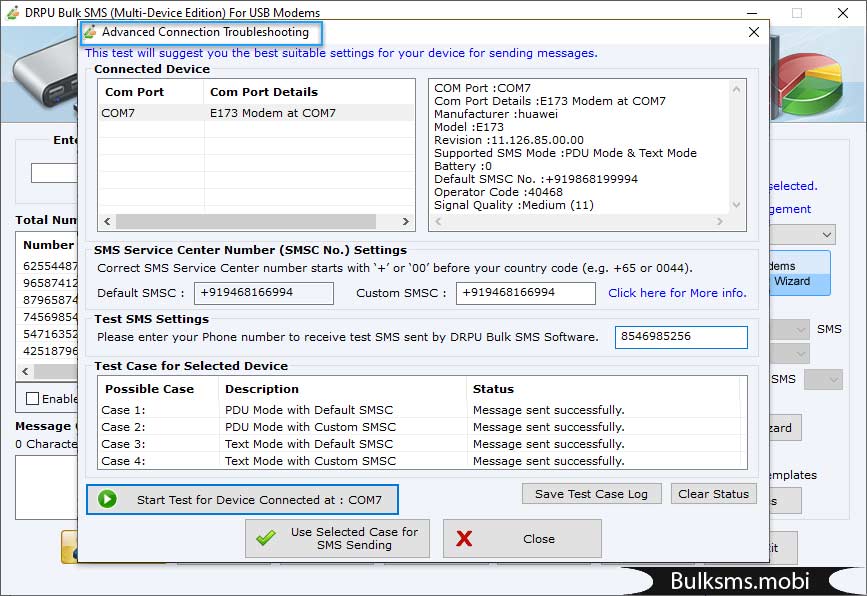Image resolution: width=867 pixels, height=596 pixels.
Task: Click Text Mode with Default SMSC description
Action: [309, 444]
